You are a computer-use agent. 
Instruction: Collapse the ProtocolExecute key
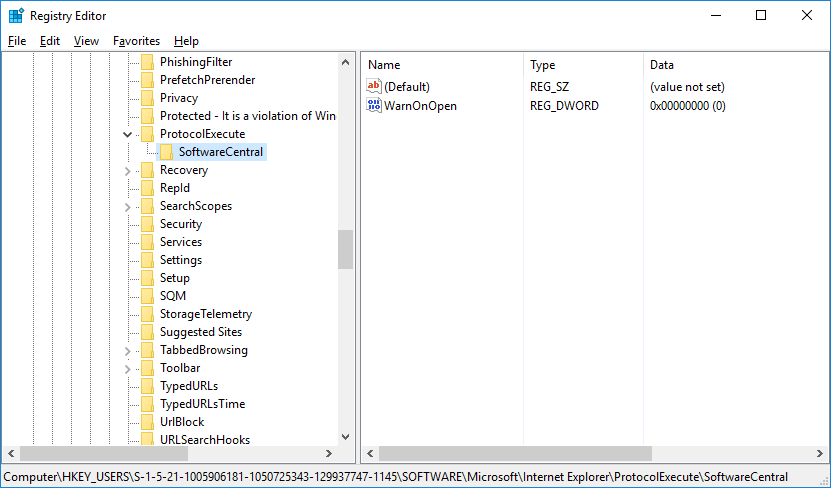click(x=127, y=134)
